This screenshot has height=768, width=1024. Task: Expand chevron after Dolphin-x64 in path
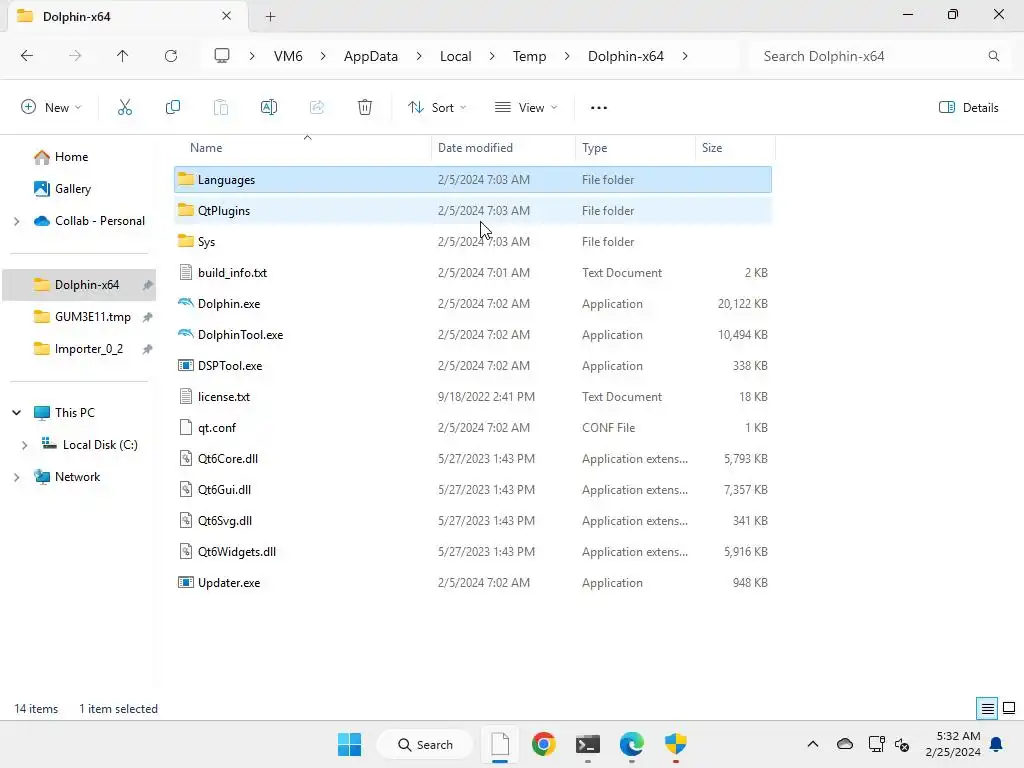pyautogui.click(x=684, y=56)
